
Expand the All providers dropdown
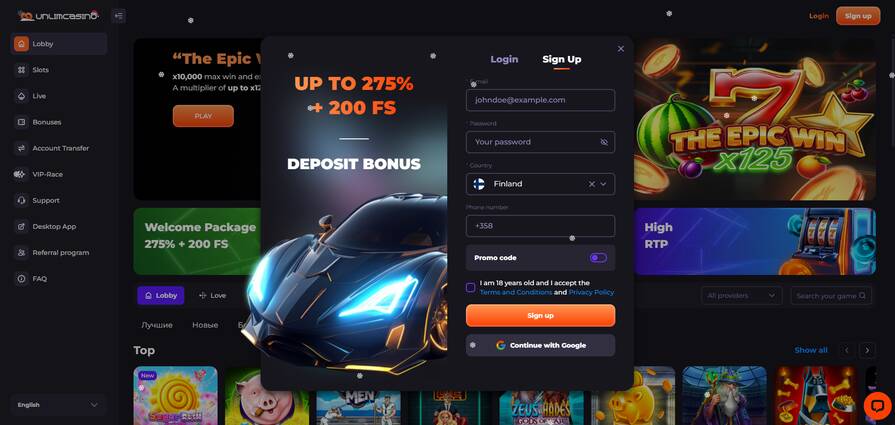pyautogui.click(x=741, y=296)
